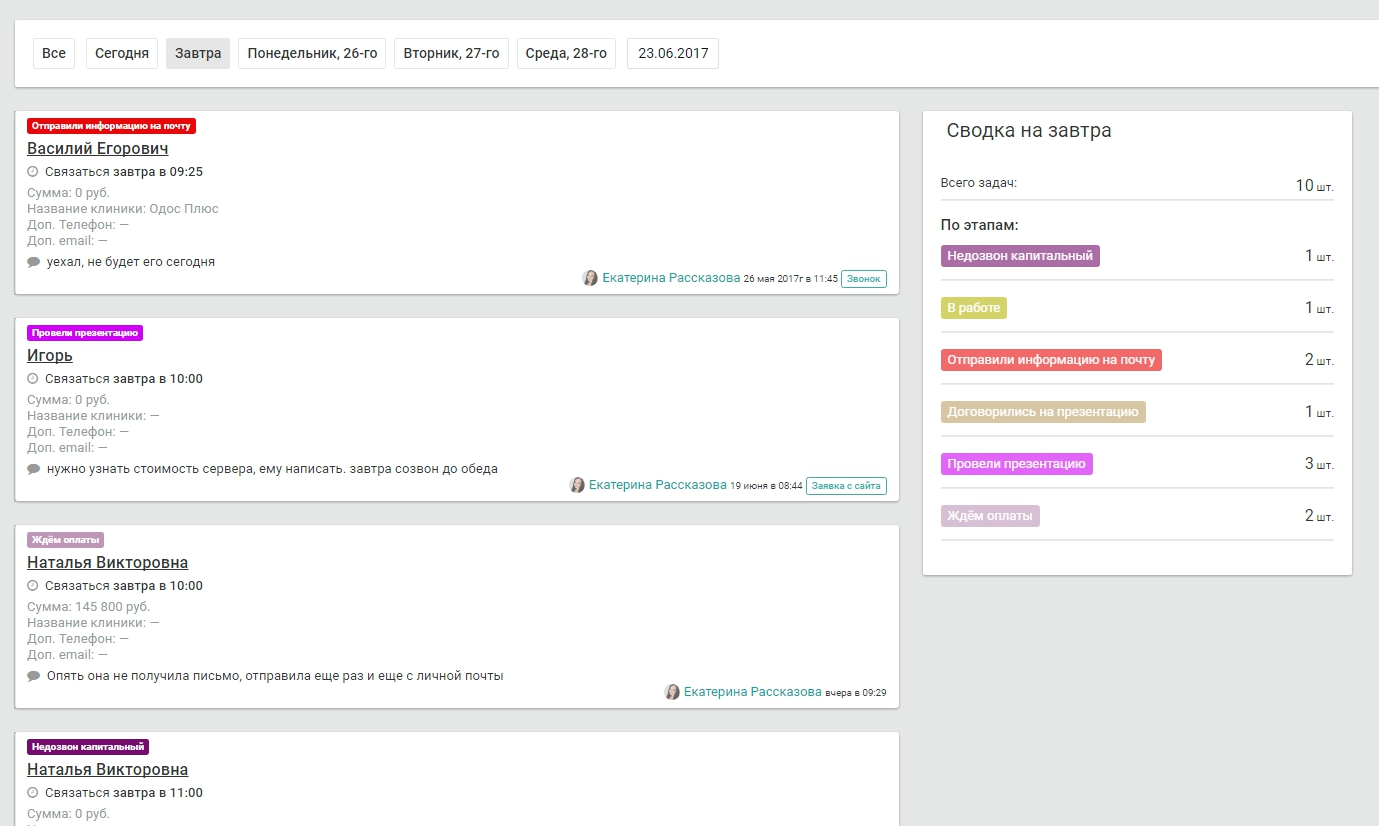Click the comment icon beside "Опять она не получила письмо"
This screenshot has height=826, width=1379.
point(34,676)
